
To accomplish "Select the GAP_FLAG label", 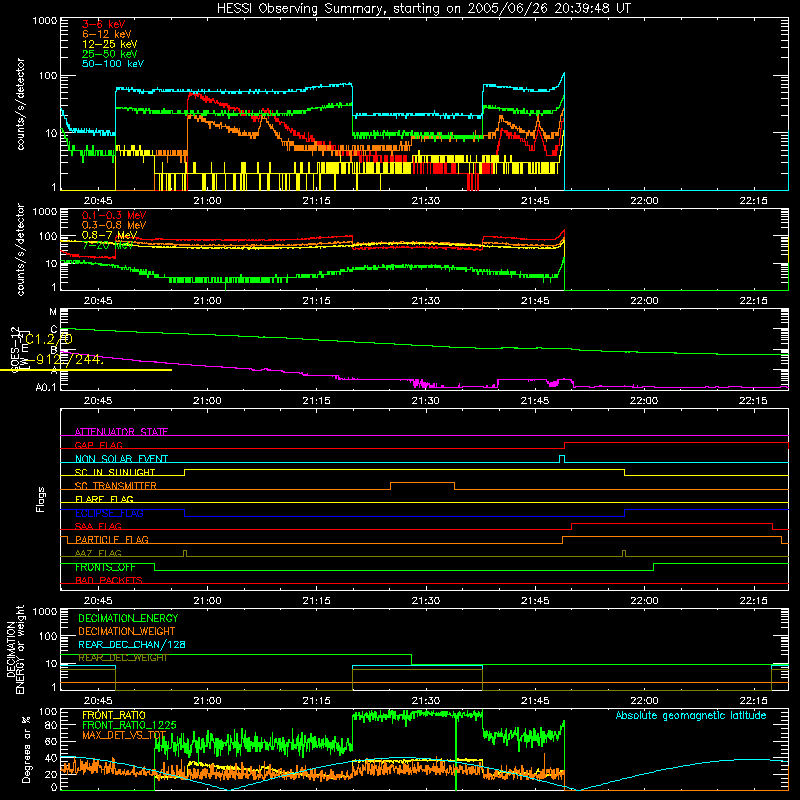I will pyautogui.click(x=98, y=445).
